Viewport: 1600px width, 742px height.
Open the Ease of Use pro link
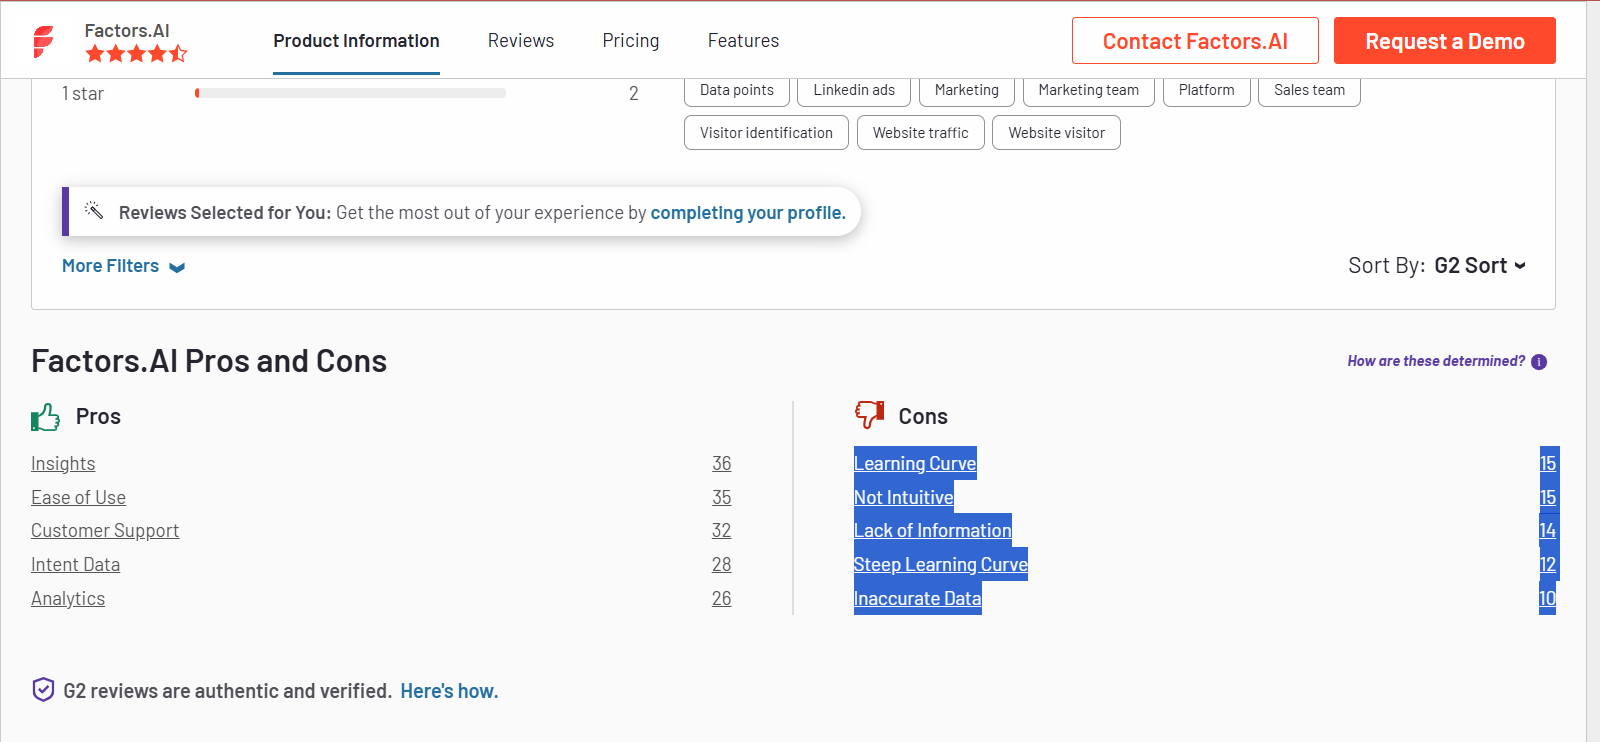[78, 498]
